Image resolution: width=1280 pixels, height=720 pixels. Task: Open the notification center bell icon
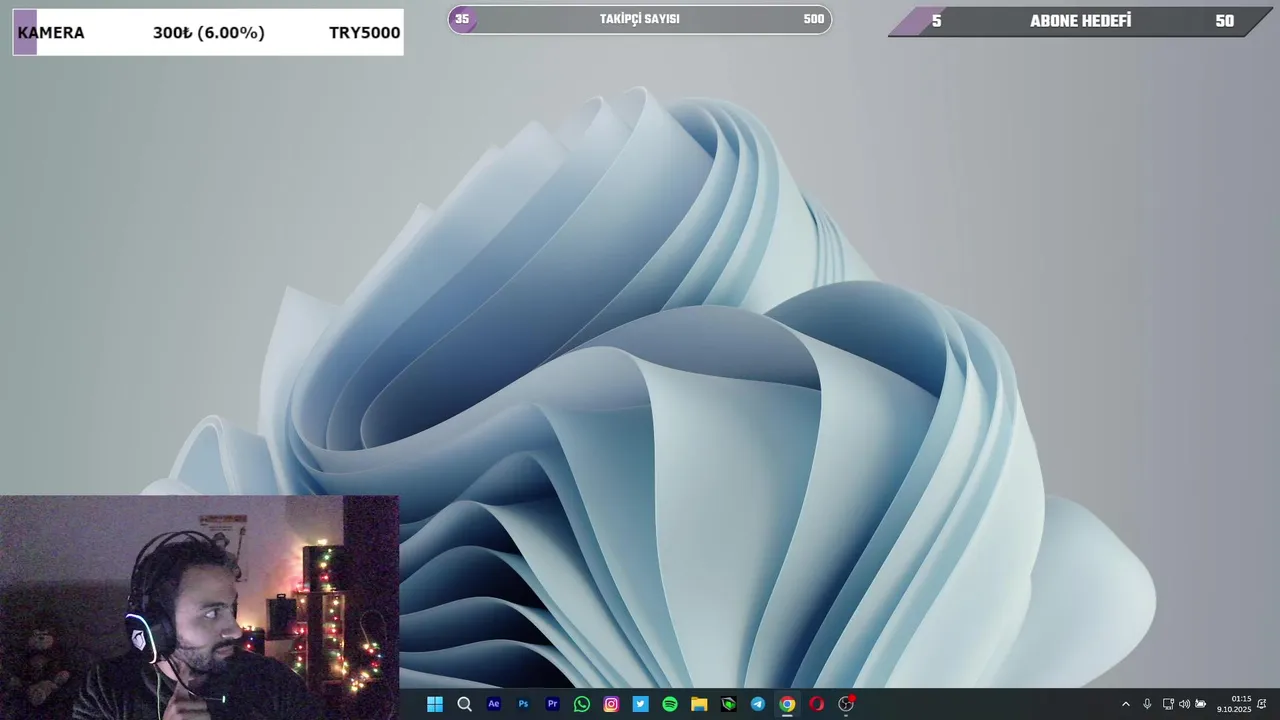(1262, 704)
